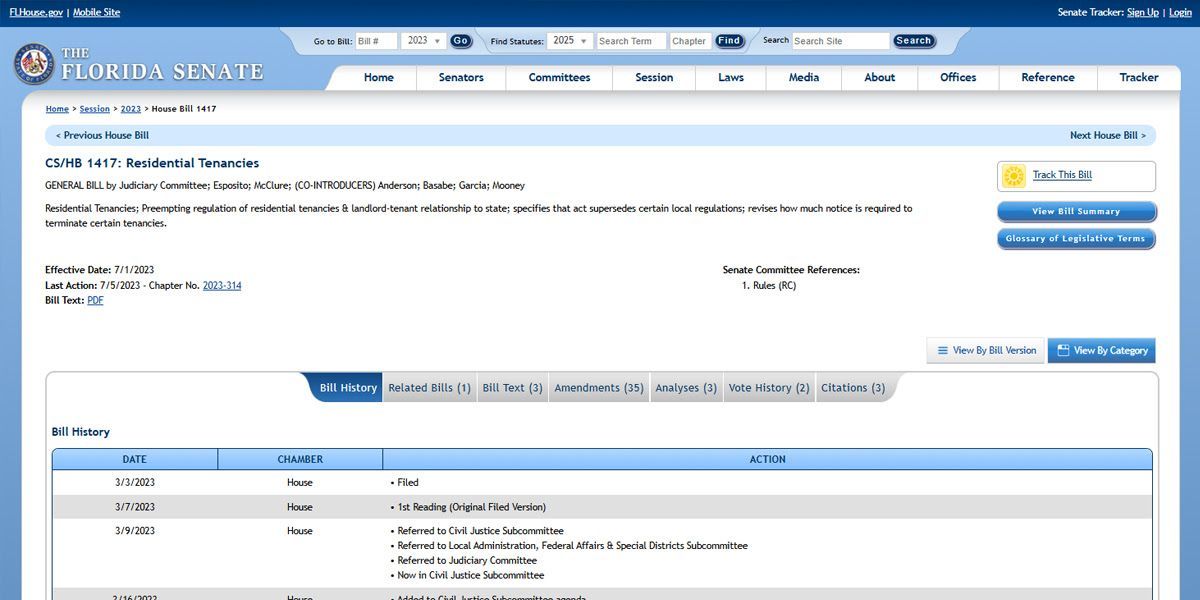Click the Florida Senate seal logo
Viewport: 1200px width, 600px height.
point(34,64)
